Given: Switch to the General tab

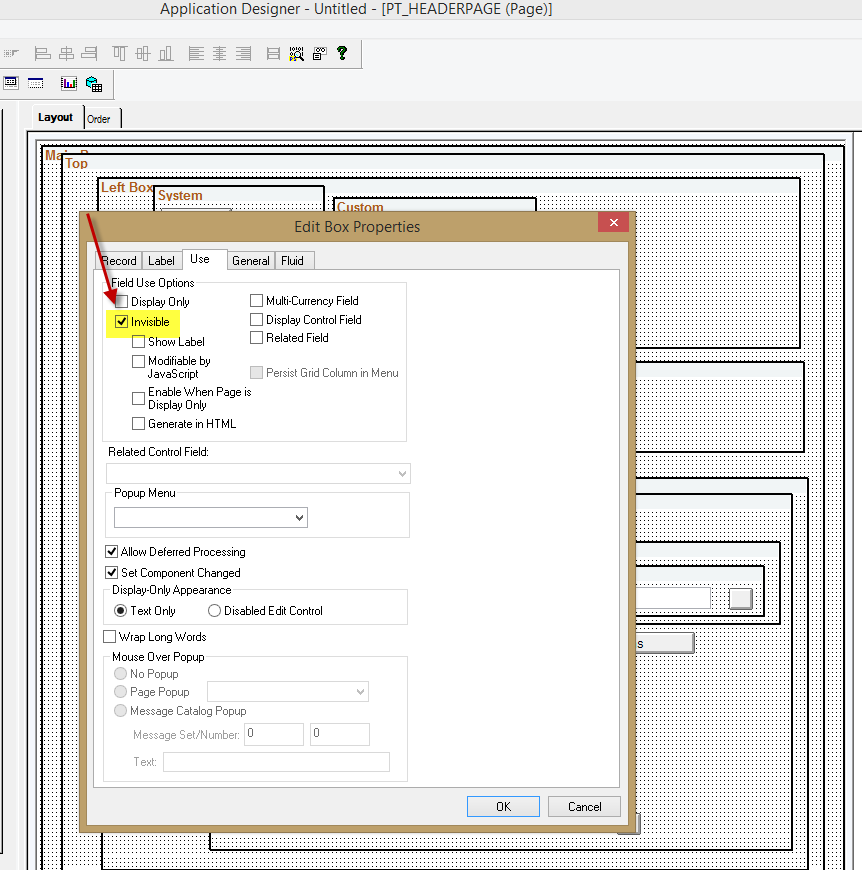Looking at the screenshot, I should click(x=250, y=260).
